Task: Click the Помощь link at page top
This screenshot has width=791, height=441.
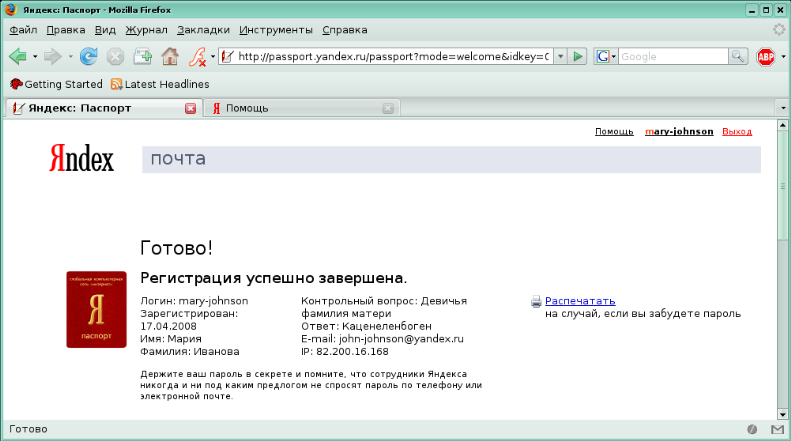Action: click(x=614, y=132)
